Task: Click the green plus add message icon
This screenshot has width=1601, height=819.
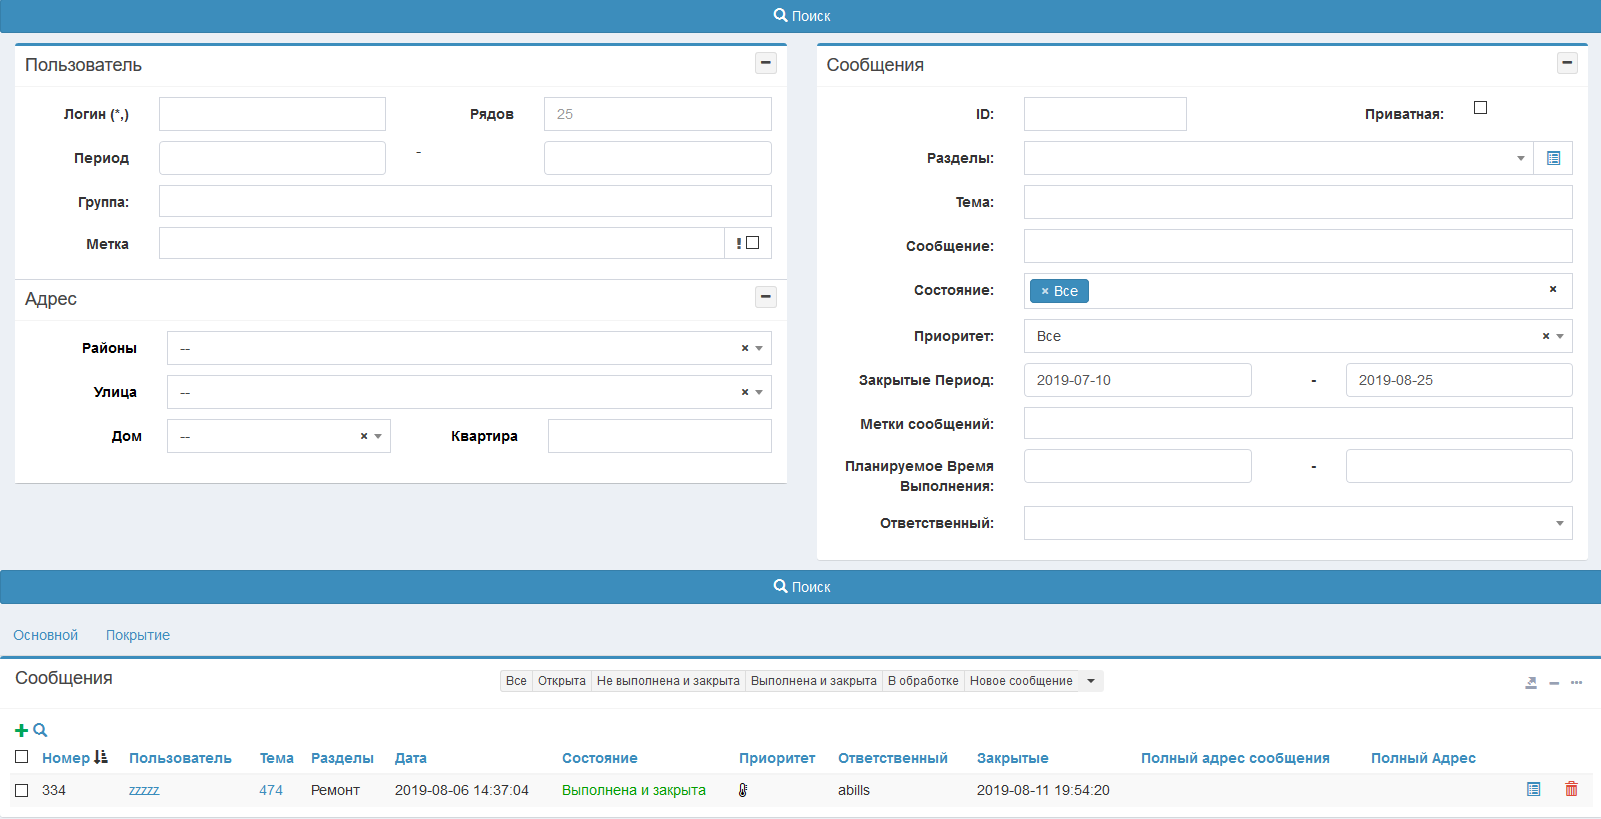Action: (21, 731)
